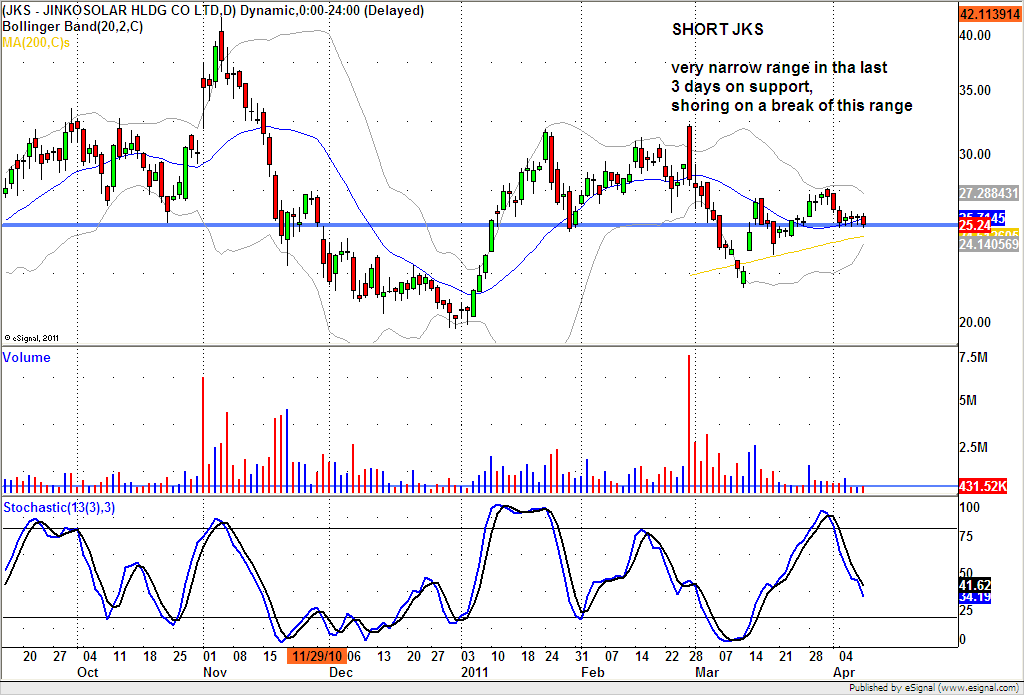Click the 2011 year label on time axis
1024x695 pixels.
(475, 673)
